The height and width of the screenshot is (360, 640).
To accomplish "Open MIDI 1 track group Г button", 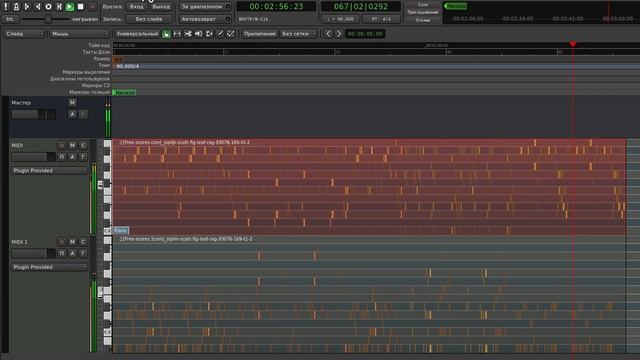I will point(83,253).
